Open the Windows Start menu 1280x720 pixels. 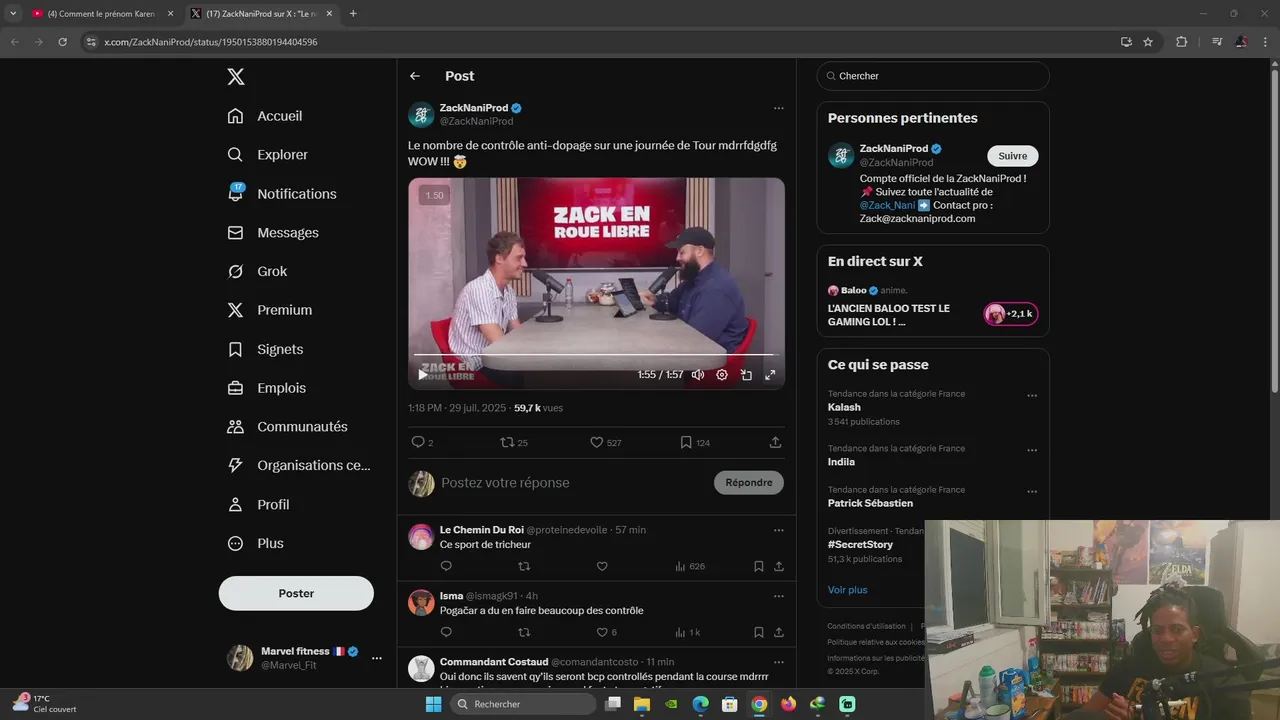(433, 704)
